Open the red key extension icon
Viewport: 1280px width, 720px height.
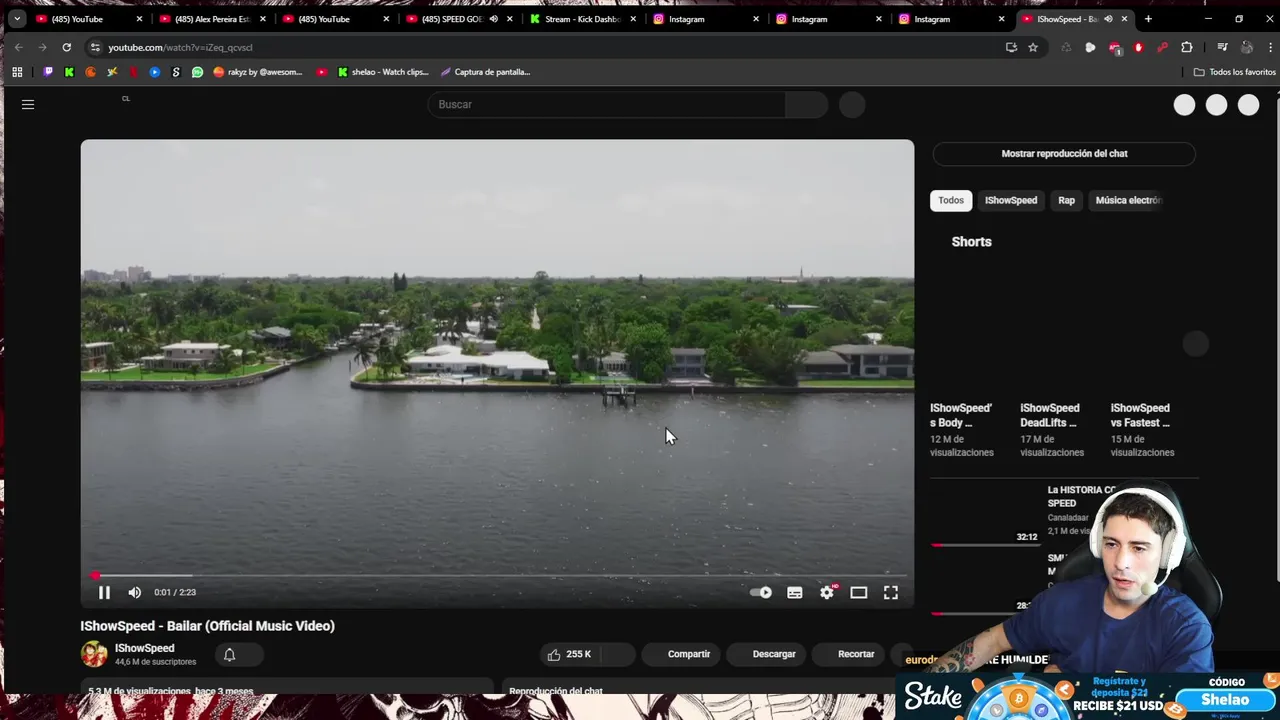[x=1162, y=47]
